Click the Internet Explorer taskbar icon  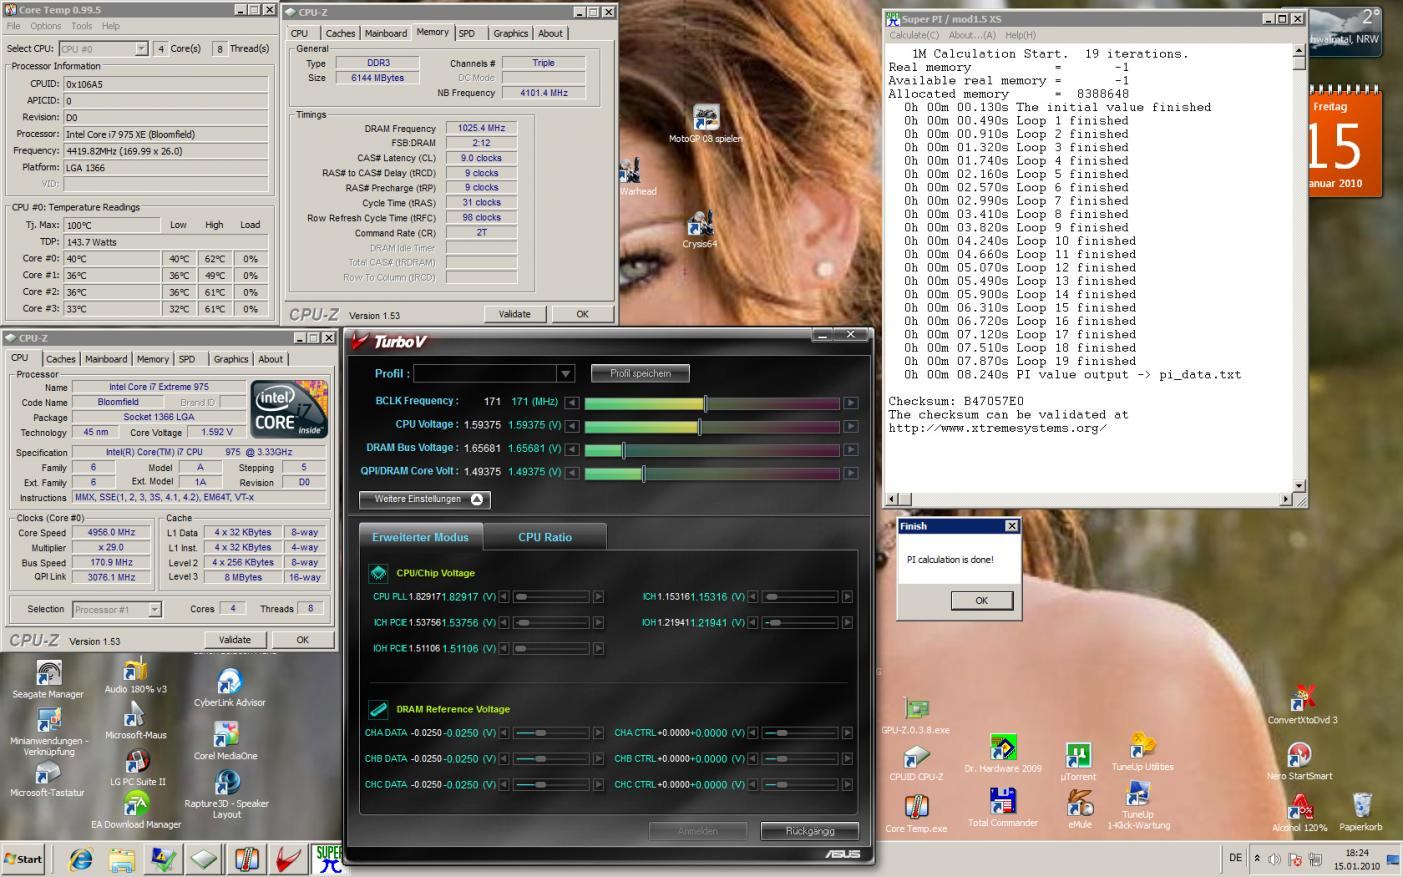[80, 859]
